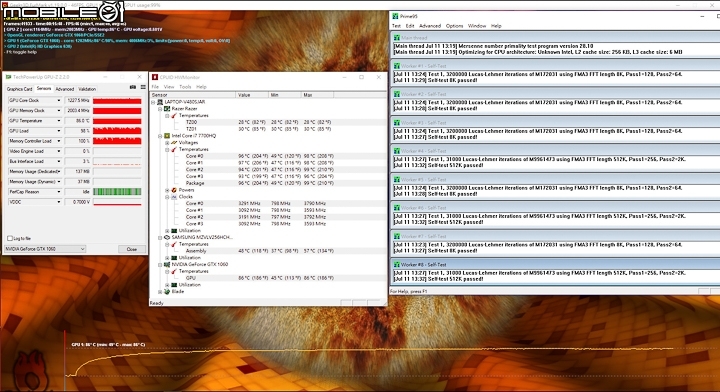Open the NVIDIA GeForce GTX 1060 device selector
The image size is (720, 392).
45,249
